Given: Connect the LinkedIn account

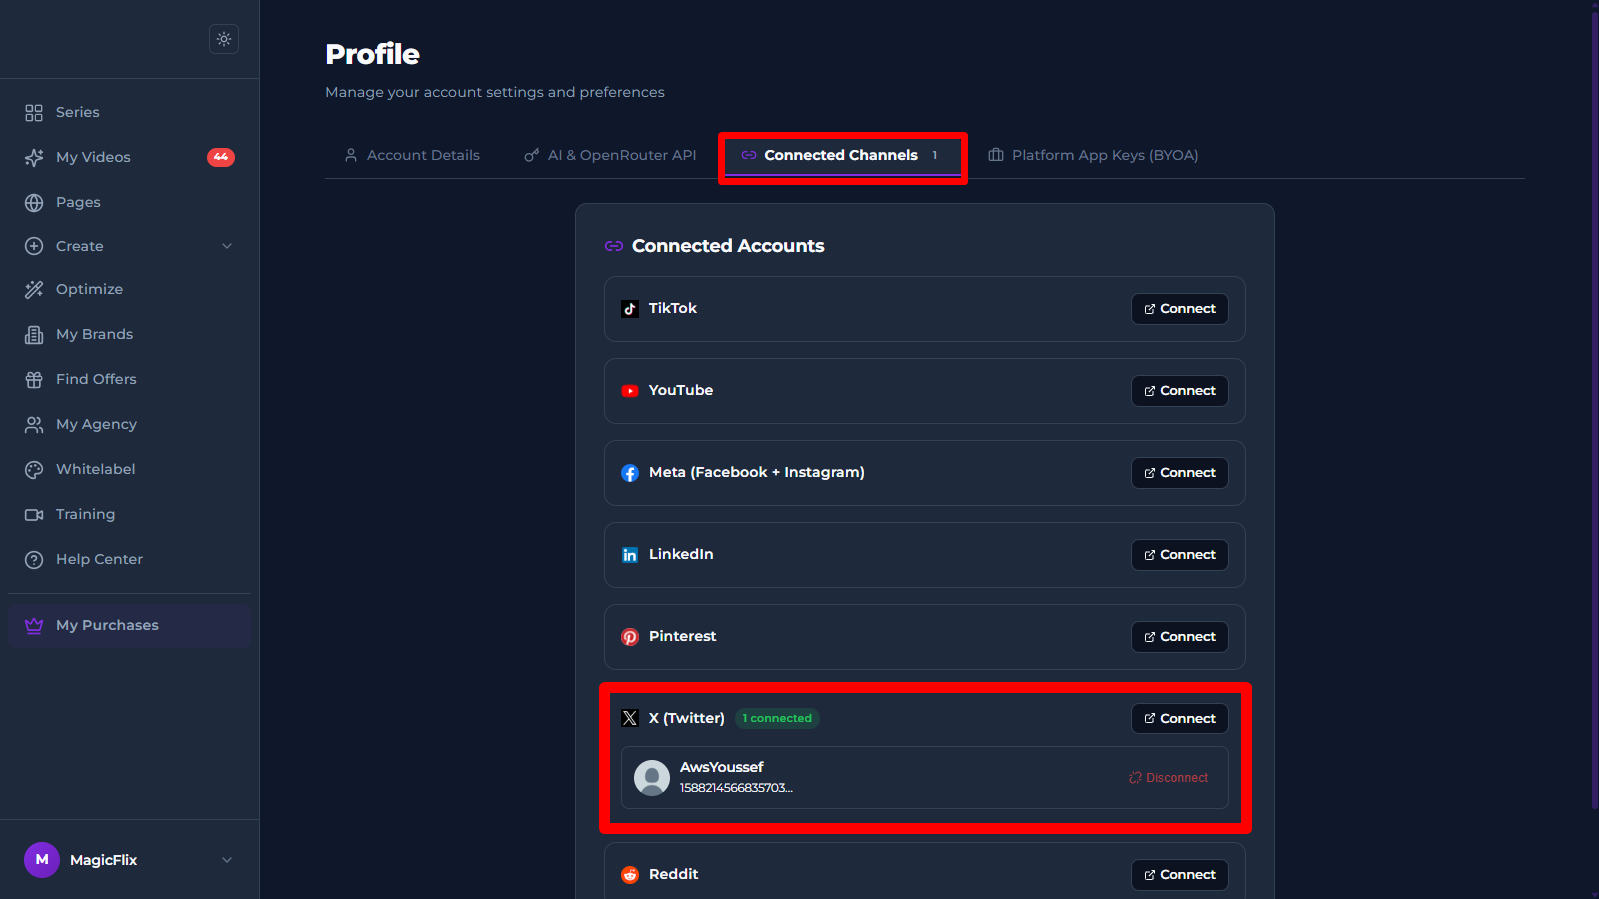Looking at the screenshot, I should [1180, 555].
